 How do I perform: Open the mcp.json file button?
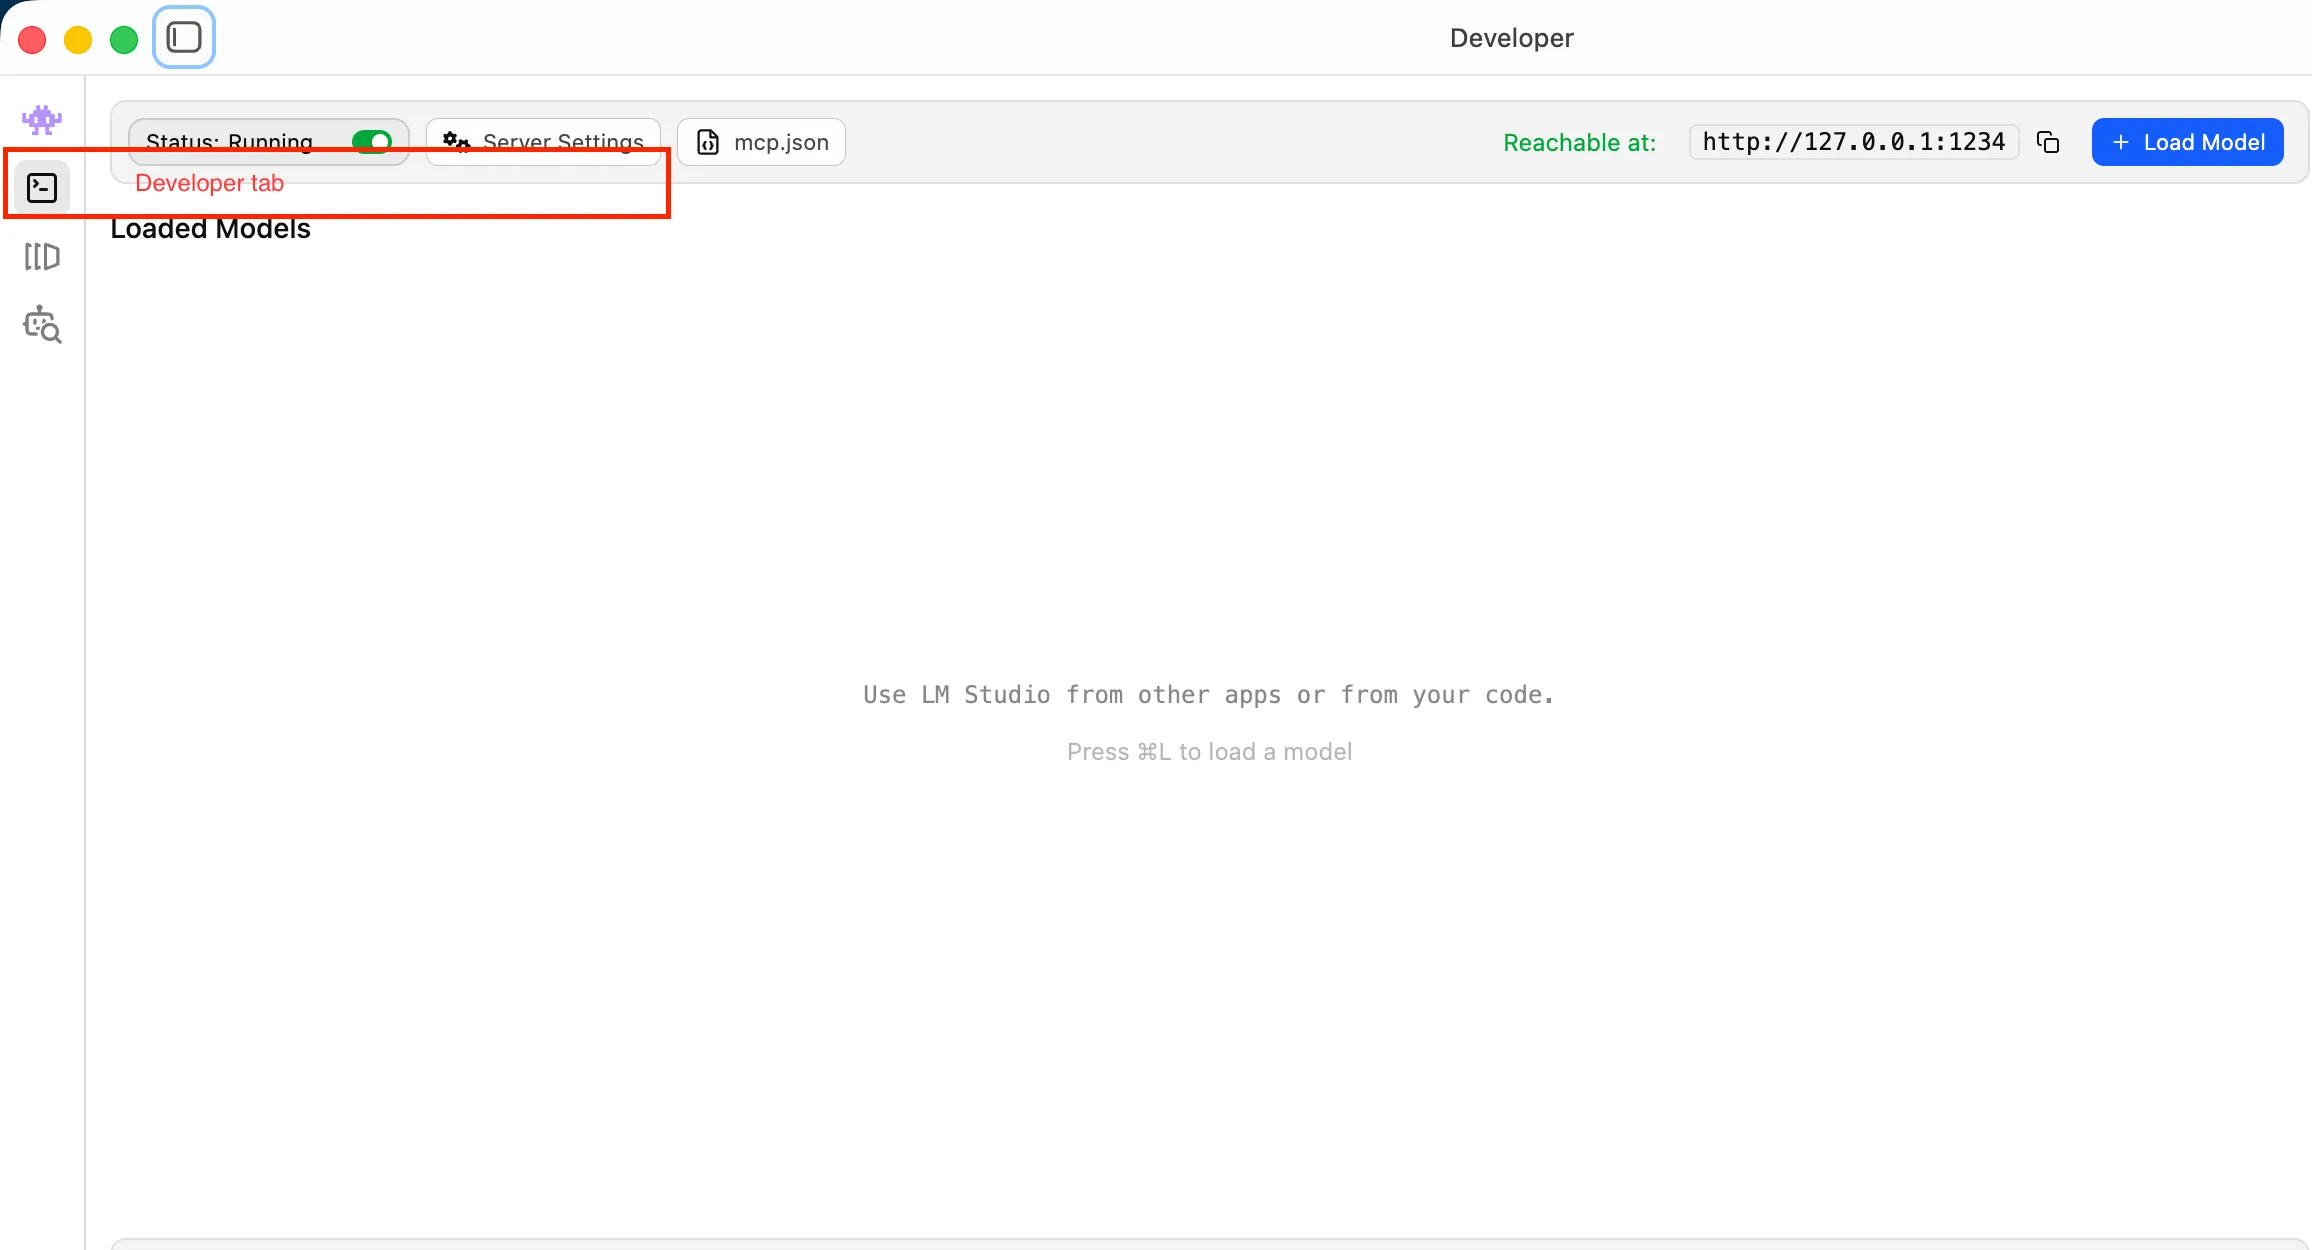pos(761,142)
